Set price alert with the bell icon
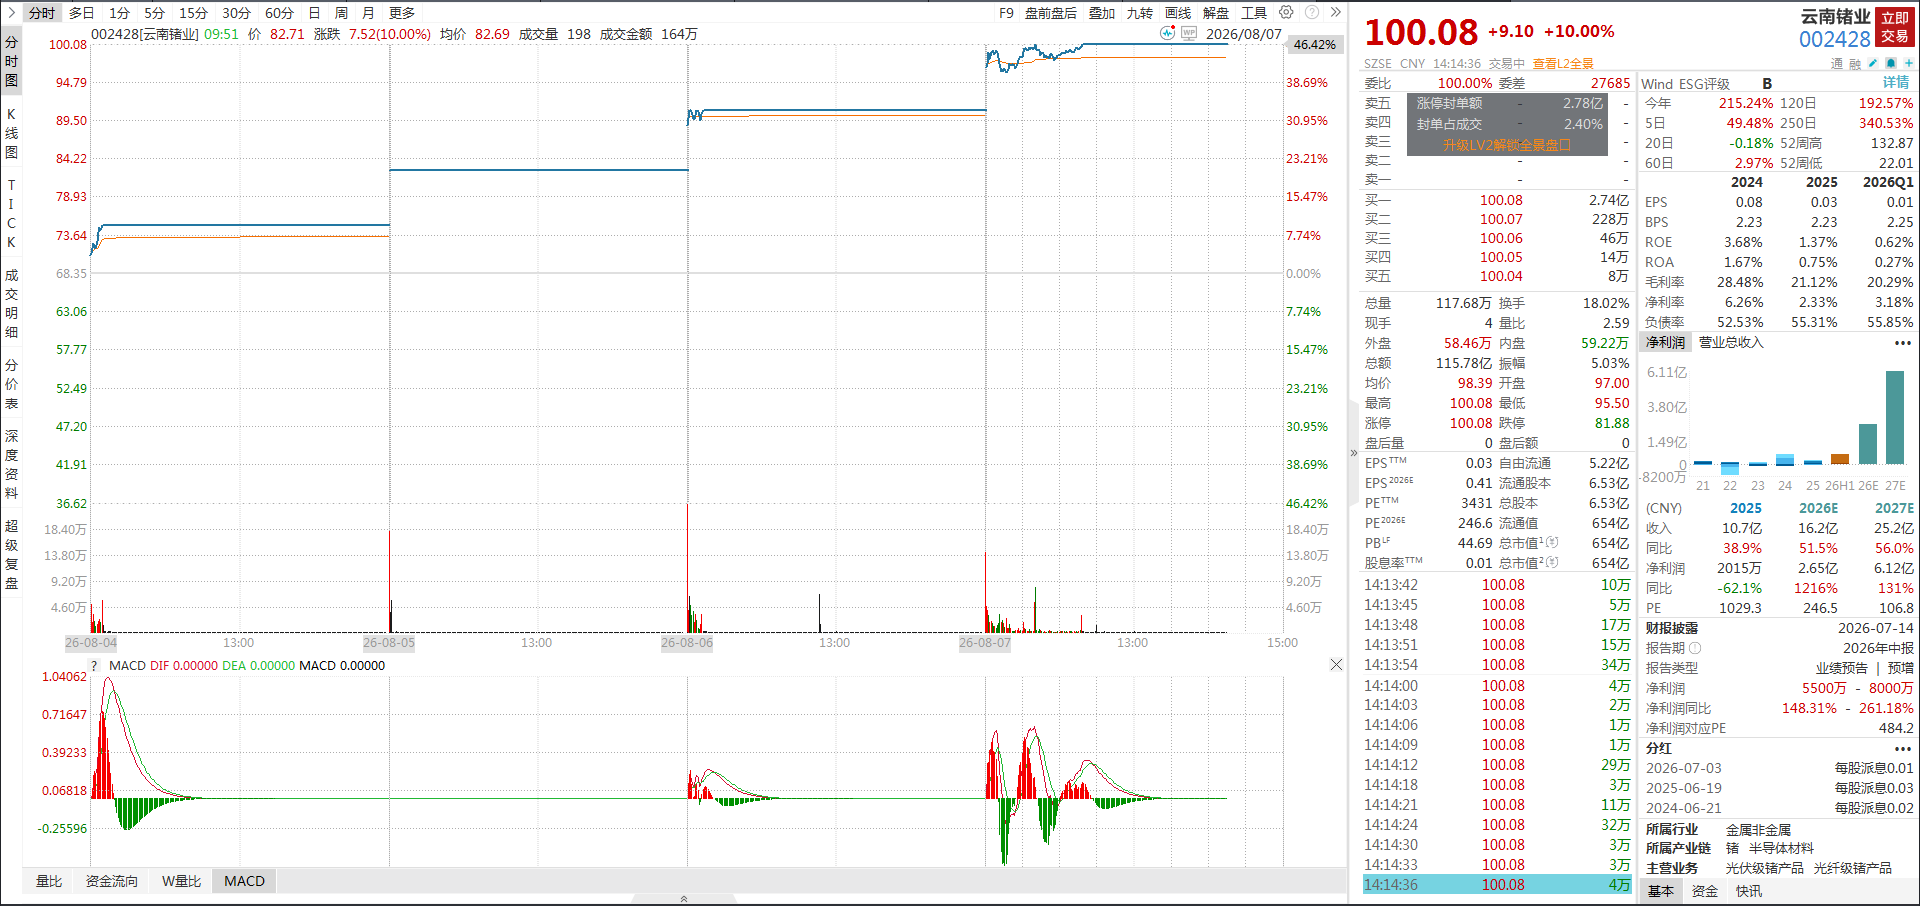 click(1890, 63)
